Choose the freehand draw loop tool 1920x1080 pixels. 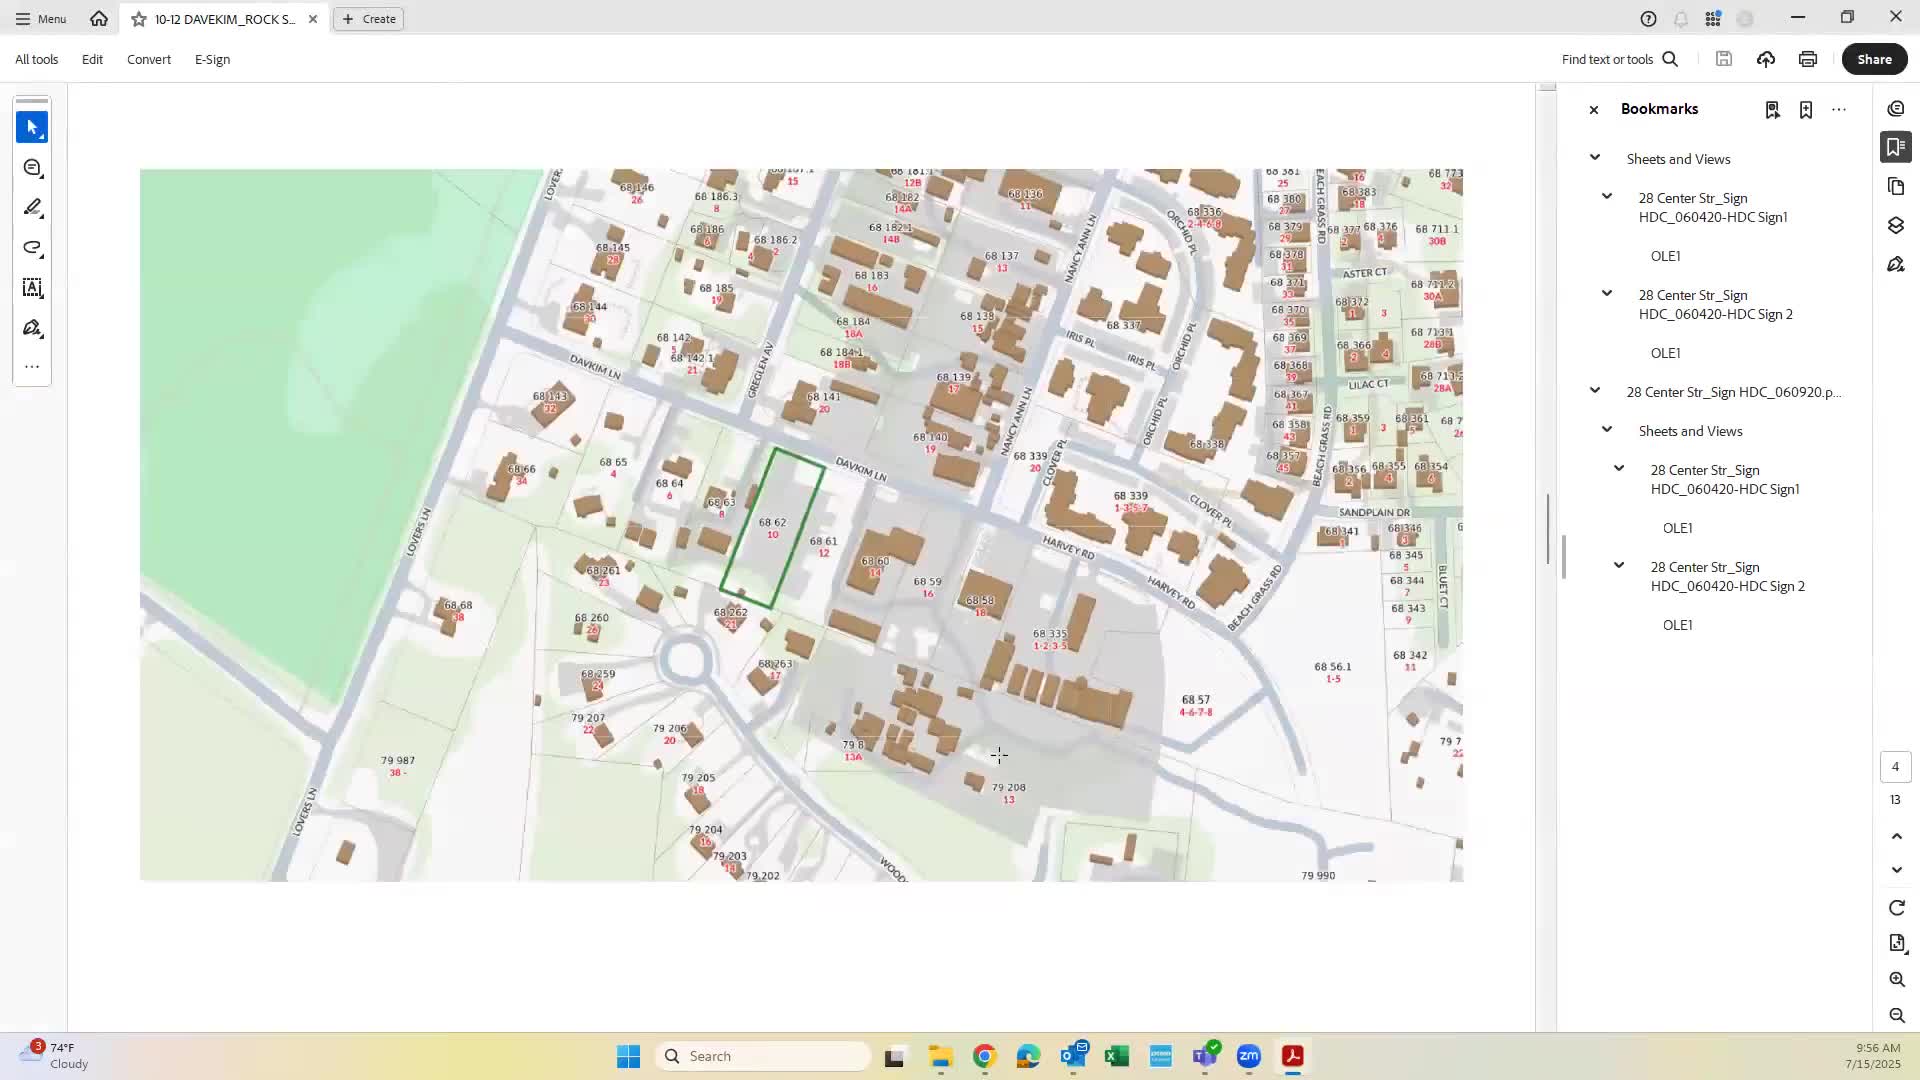click(x=32, y=248)
